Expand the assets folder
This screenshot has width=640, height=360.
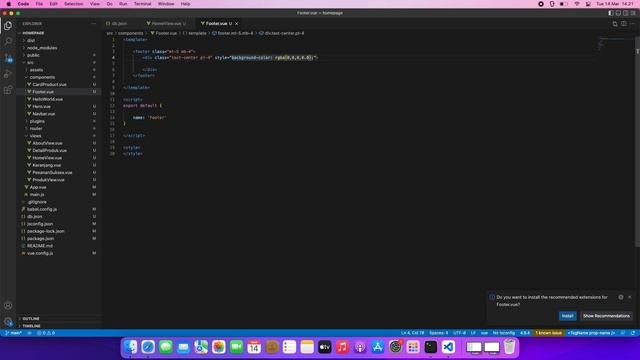point(36,70)
